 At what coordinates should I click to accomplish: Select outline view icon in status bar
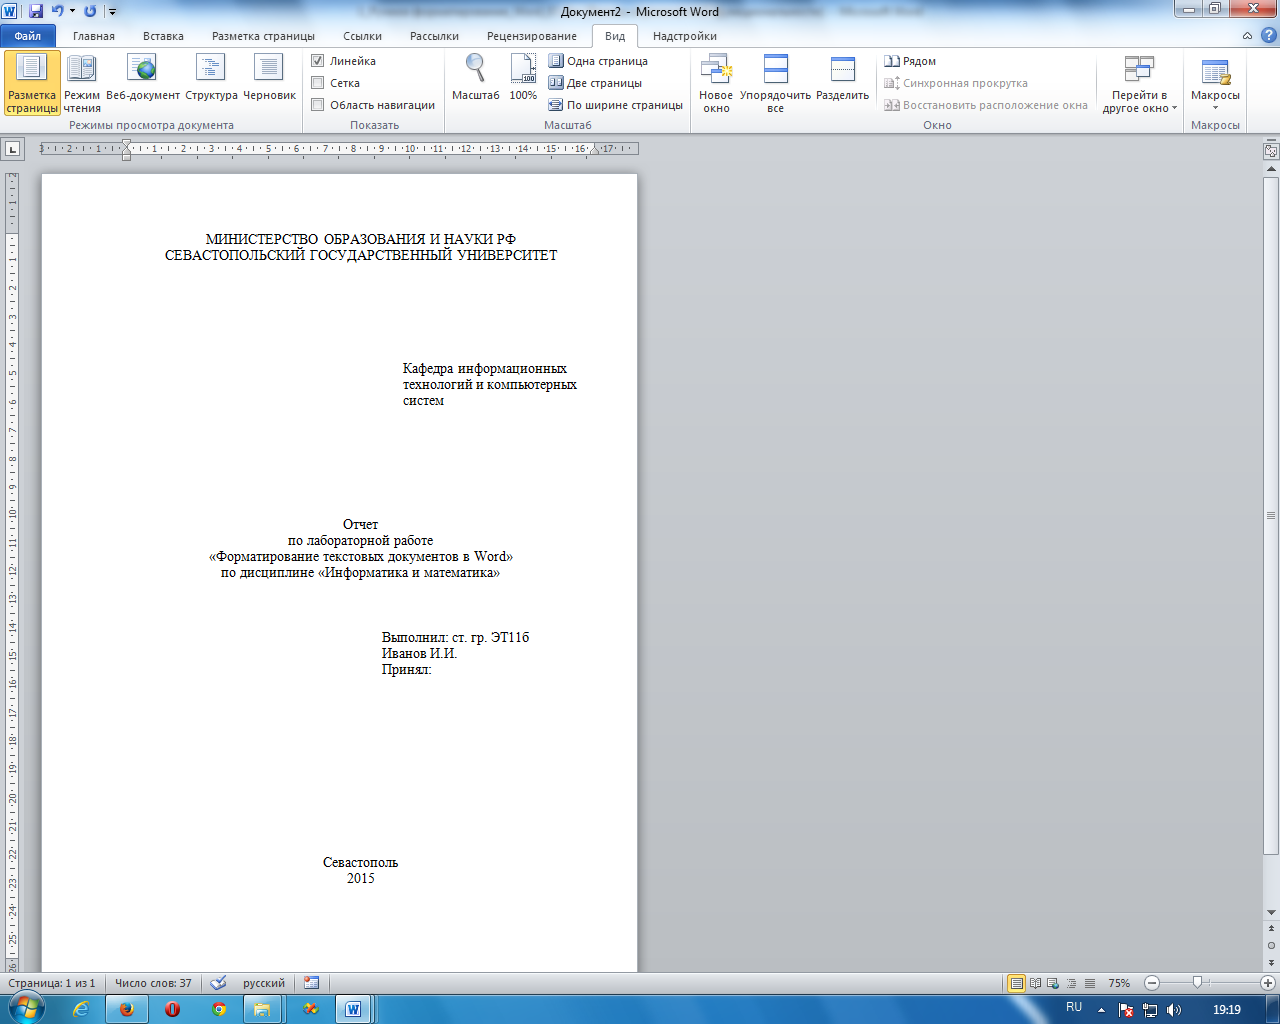pos(1072,983)
